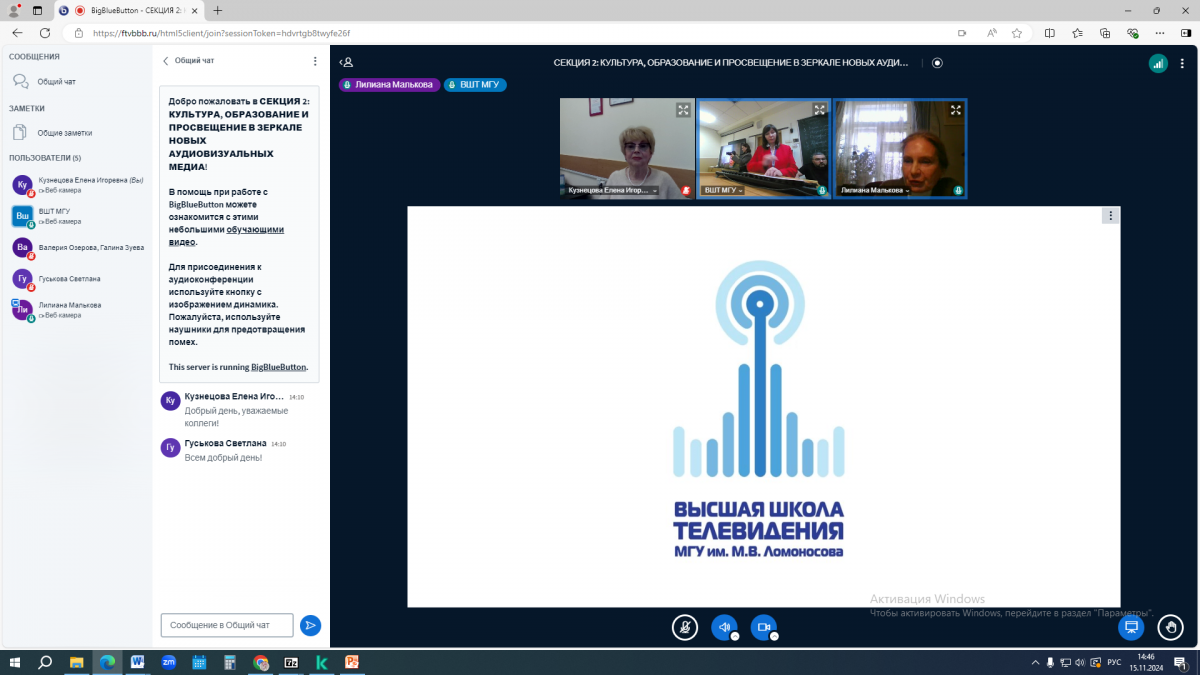This screenshot has height=675, width=1200.
Task: Show the connection status indicator
Action: click(x=1158, y=62)
